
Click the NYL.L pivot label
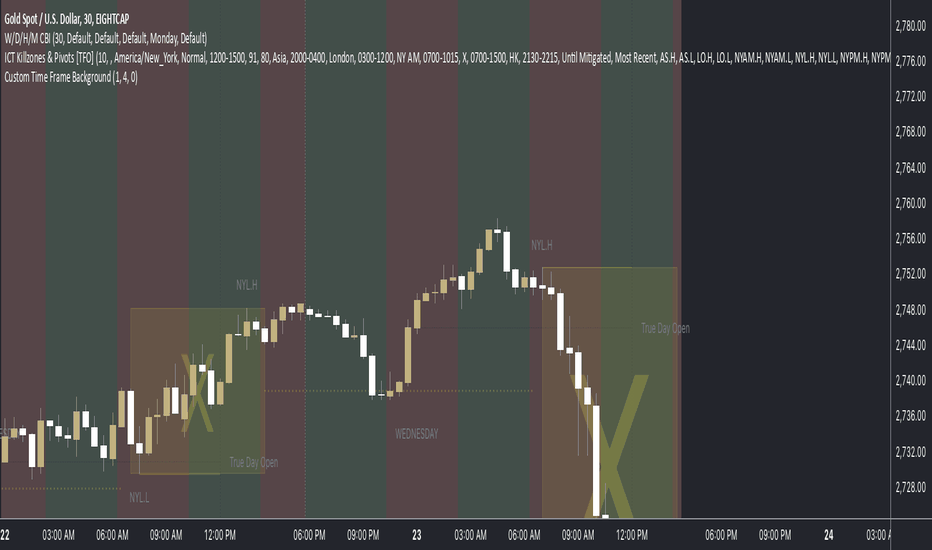coord(139,498)
